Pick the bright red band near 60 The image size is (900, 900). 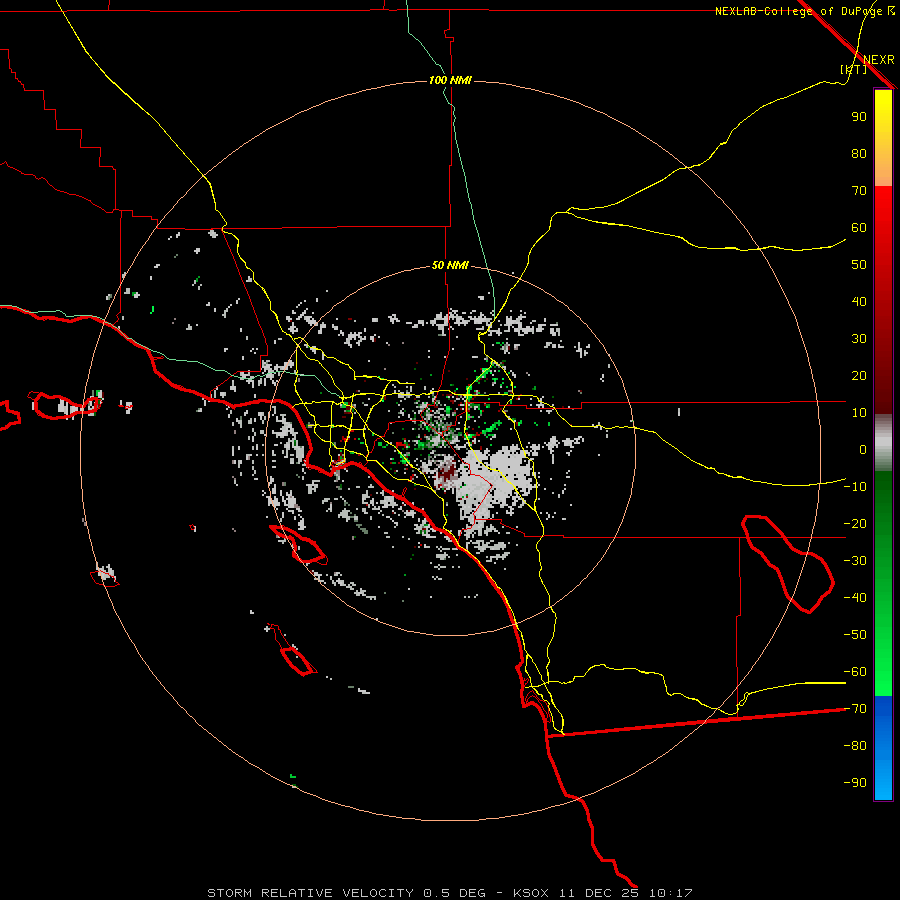883,215
